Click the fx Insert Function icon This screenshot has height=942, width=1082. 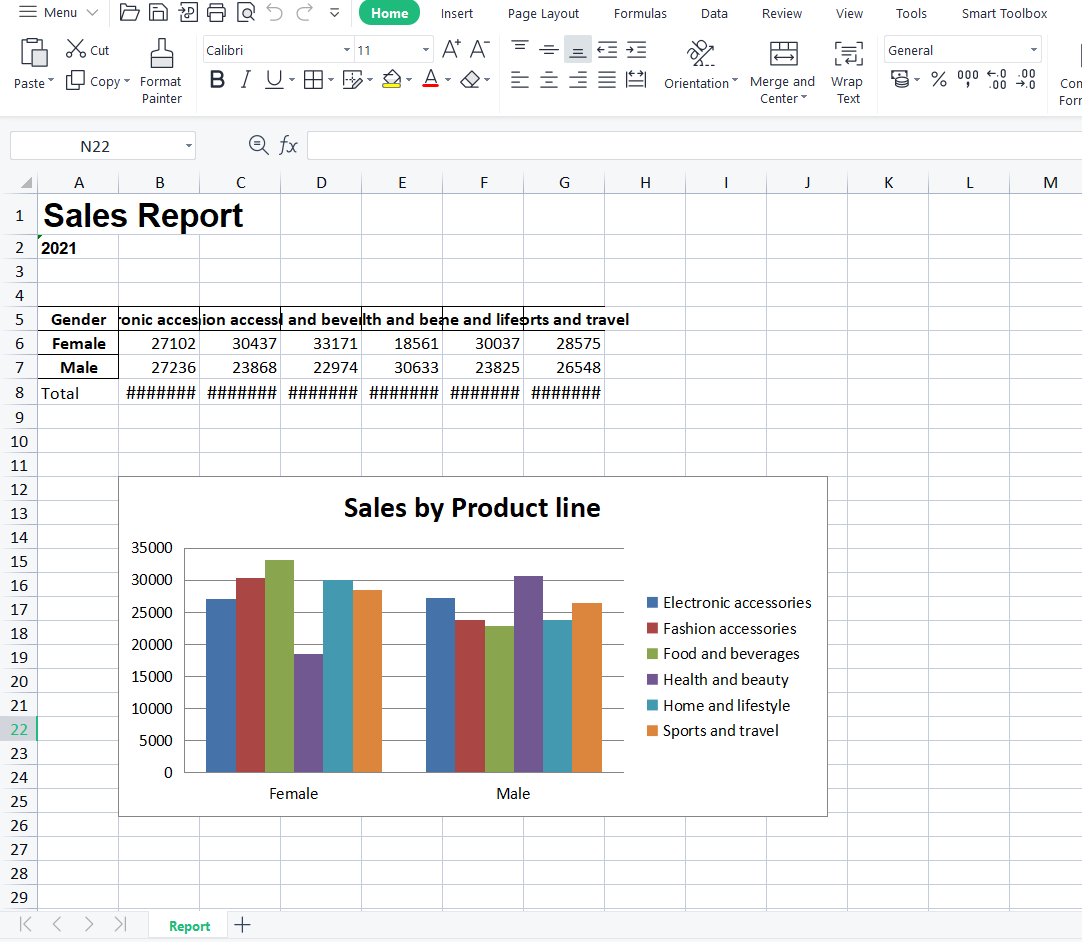click(288, 146)
